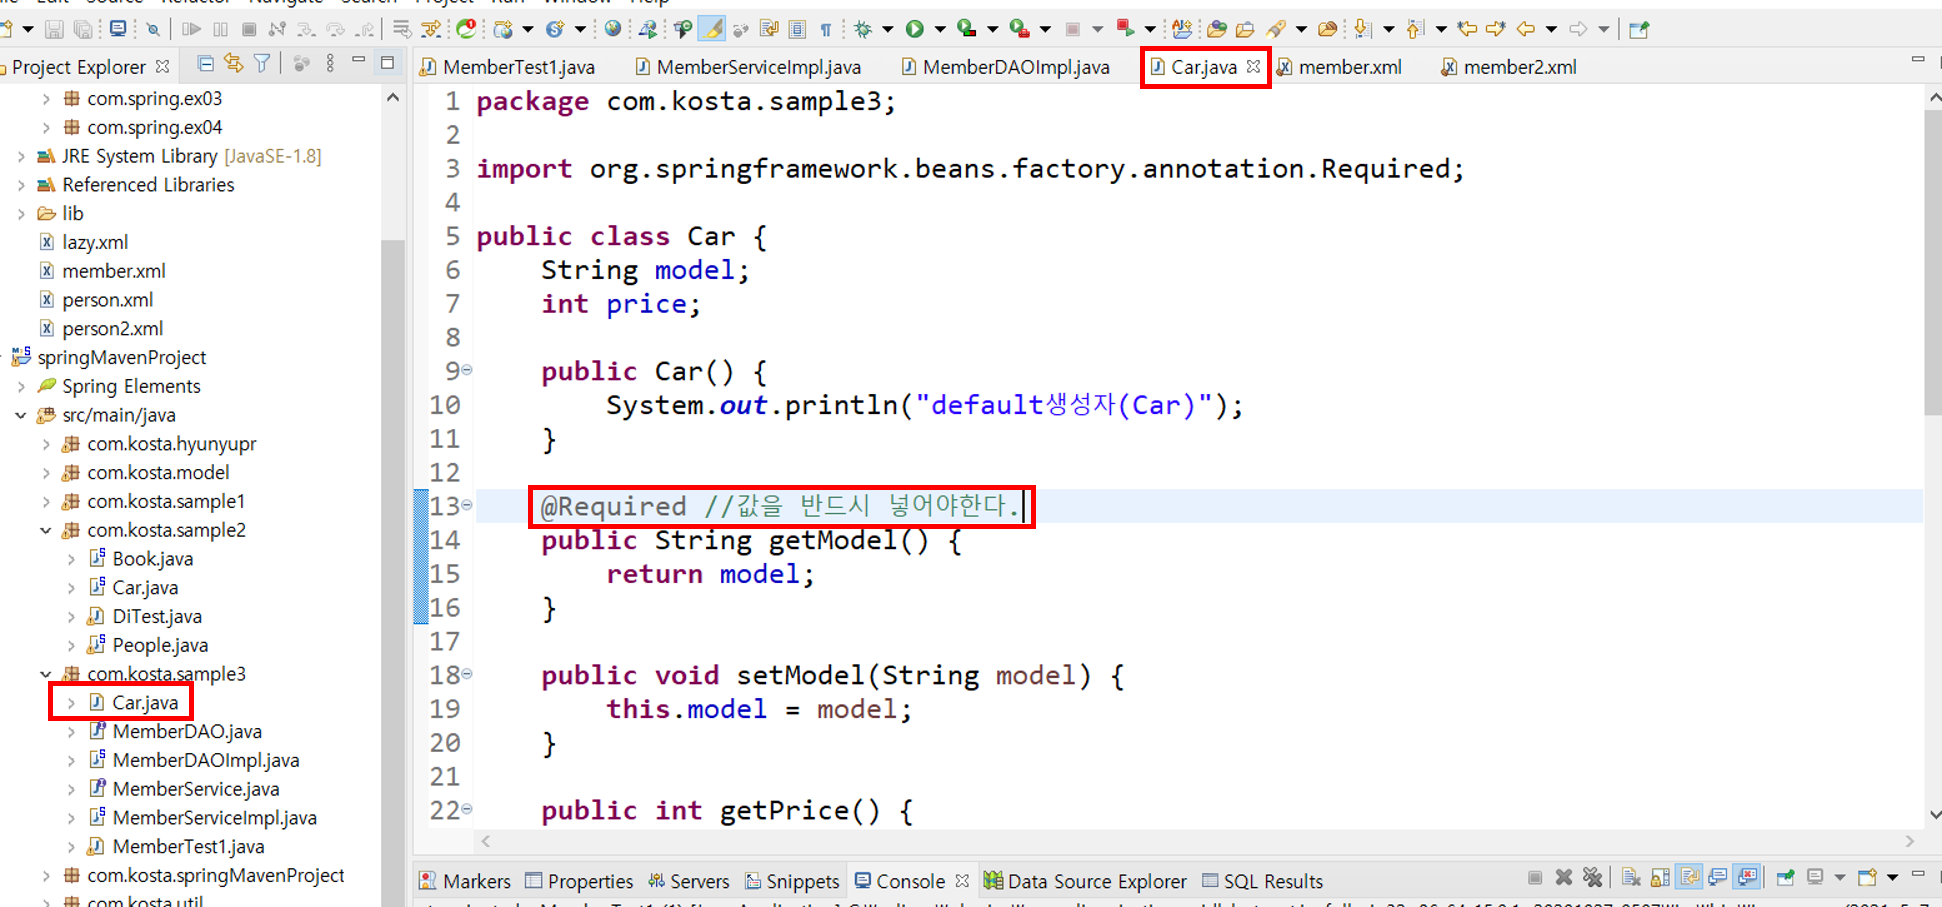1942x907 pixels.
Task: Click the Search flashlight pen icon
Action: (1276, 30)
